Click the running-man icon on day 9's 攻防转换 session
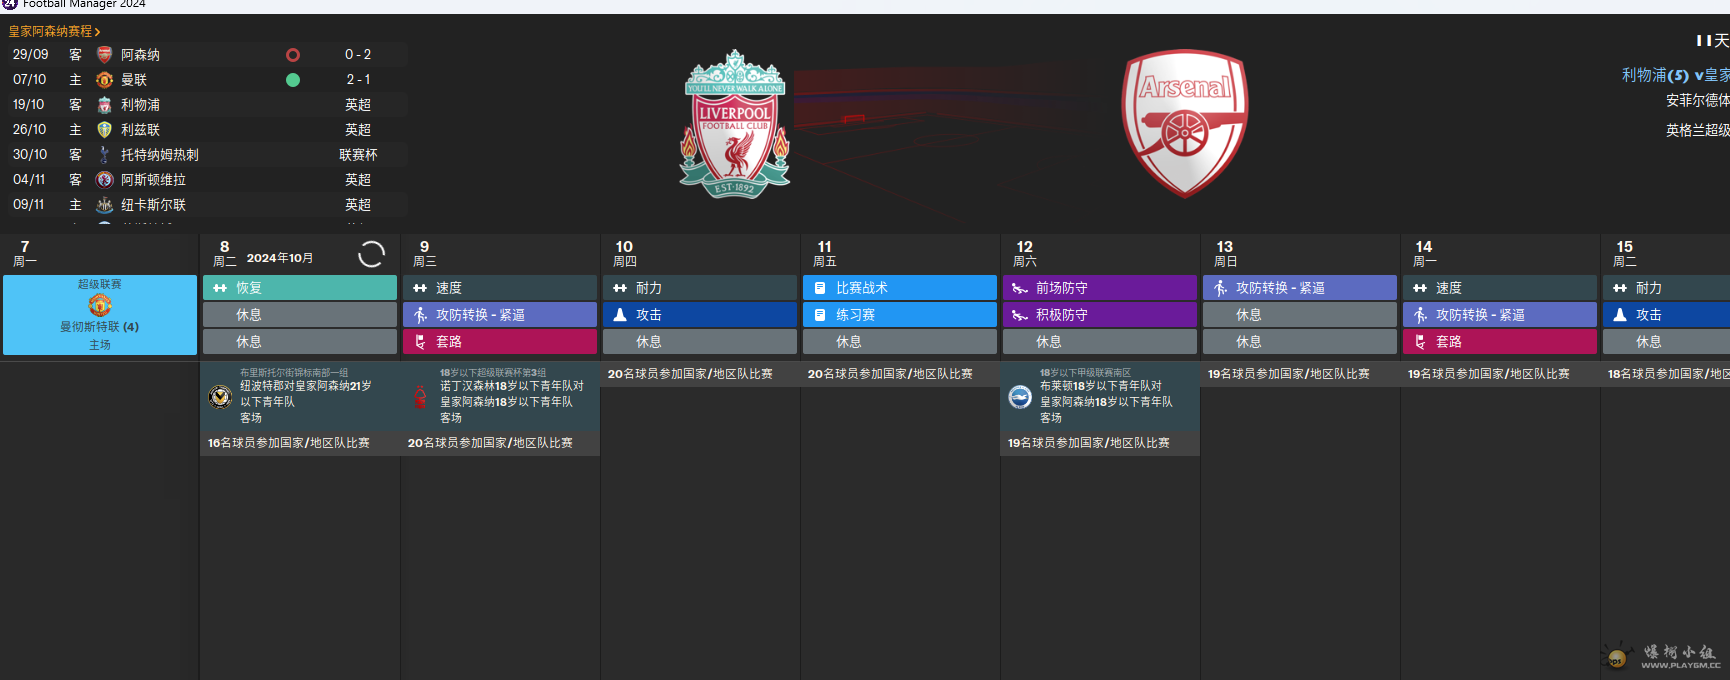The width and height of the screenshot is (1730, 680). click(x=420, y=315)
